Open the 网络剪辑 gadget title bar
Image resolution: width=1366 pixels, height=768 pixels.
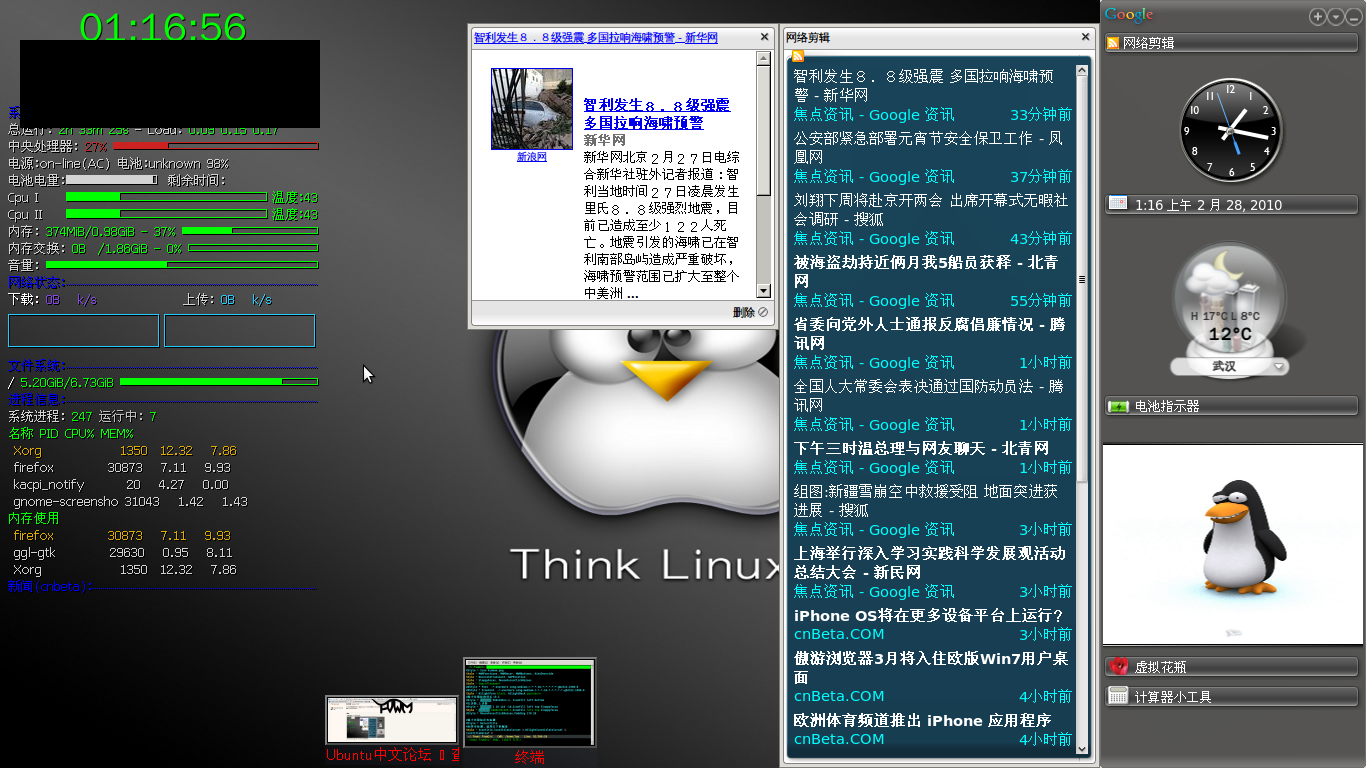[x=1231, y=43]
